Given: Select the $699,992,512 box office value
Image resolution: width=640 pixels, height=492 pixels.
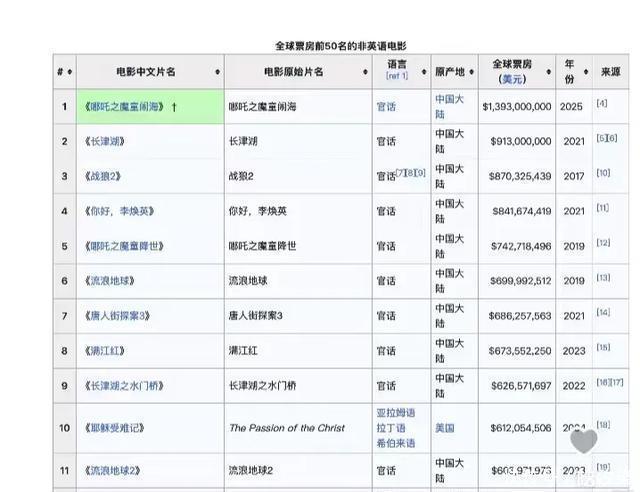Looking at the screenshot, I should (520, 281).
